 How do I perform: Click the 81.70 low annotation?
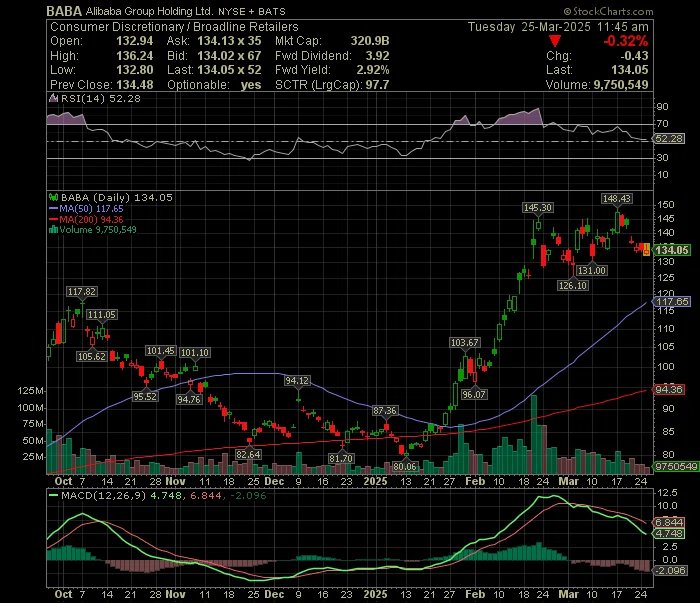tap(341, 458)
